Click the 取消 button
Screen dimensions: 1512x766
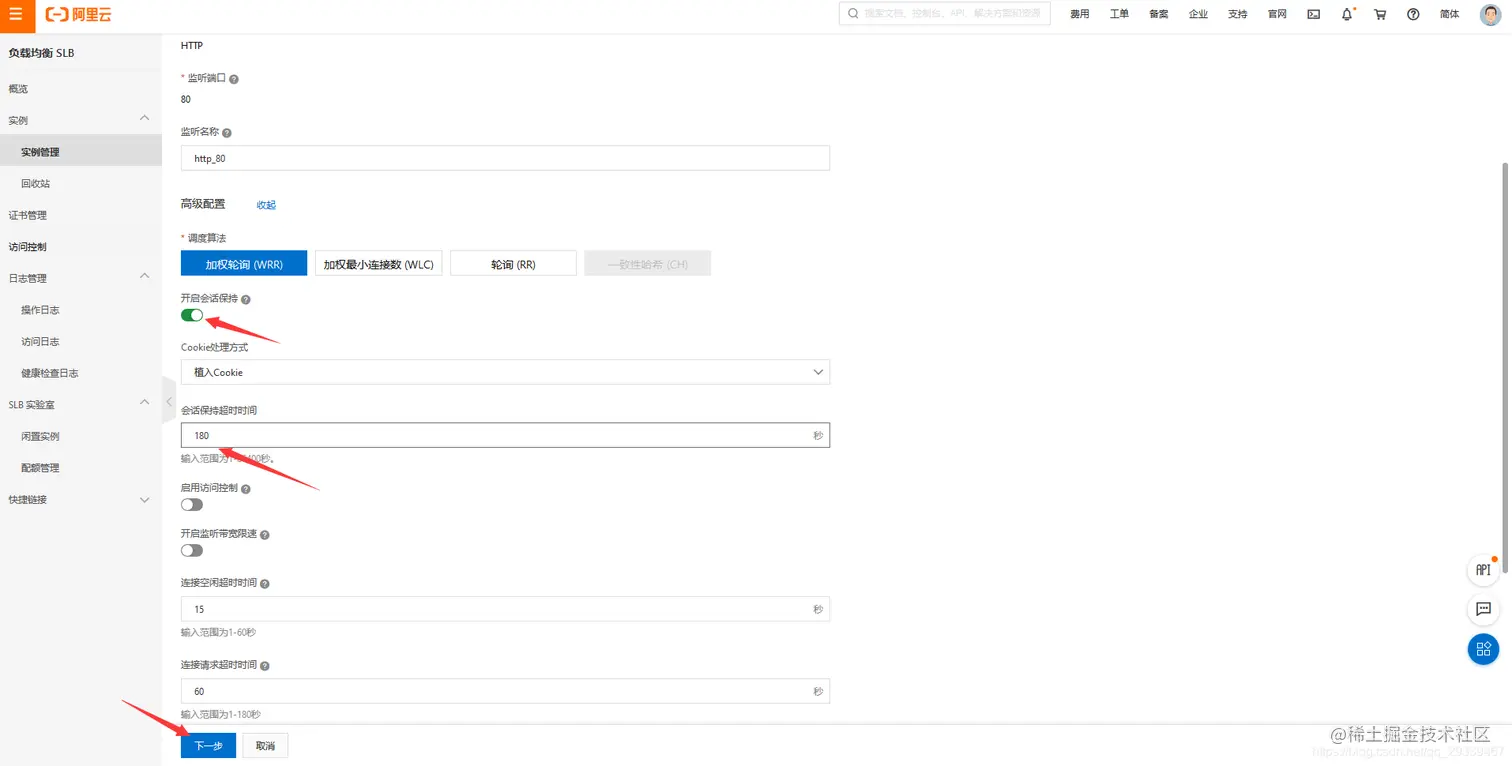click(x=265, y=745)
